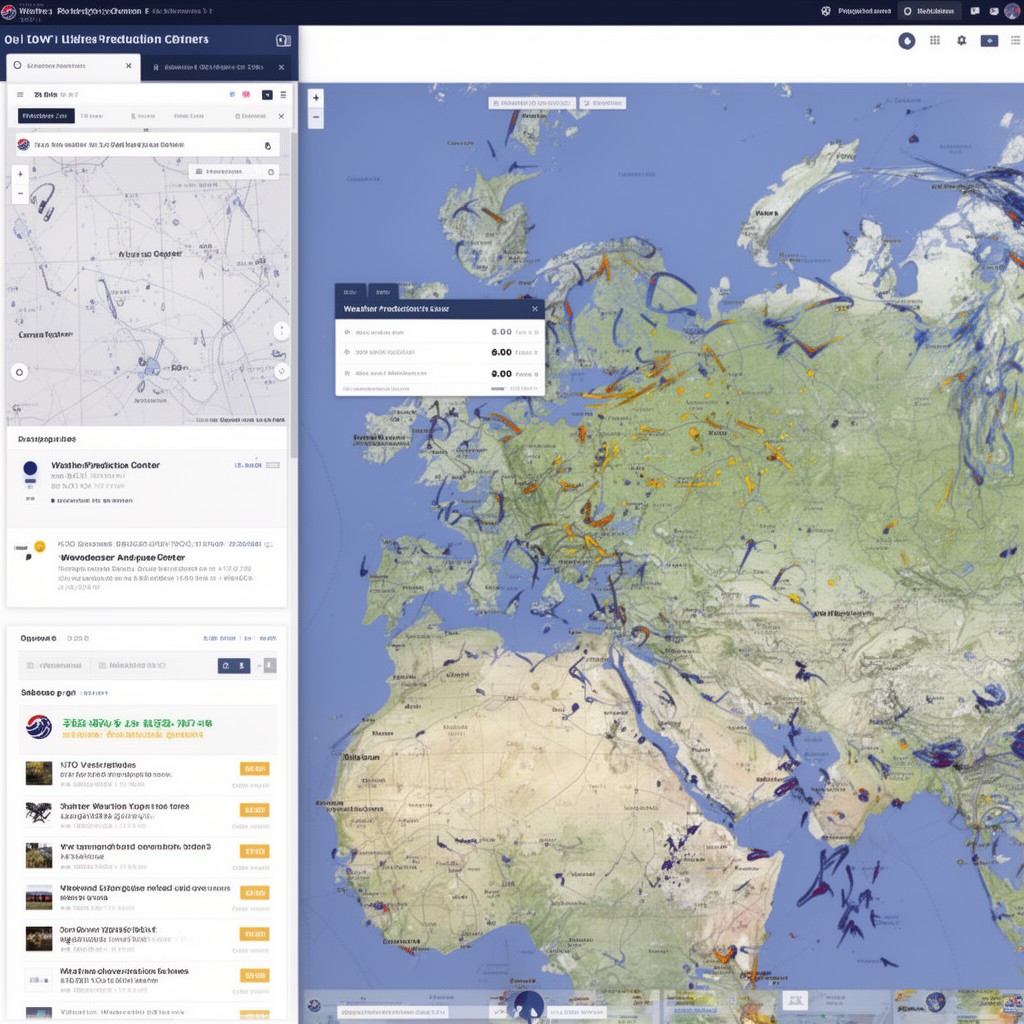Click the left panel vertical scrollbar
Image resolution: width=1024 pixels, height=1024 pixels.
[x=294, y=294]
